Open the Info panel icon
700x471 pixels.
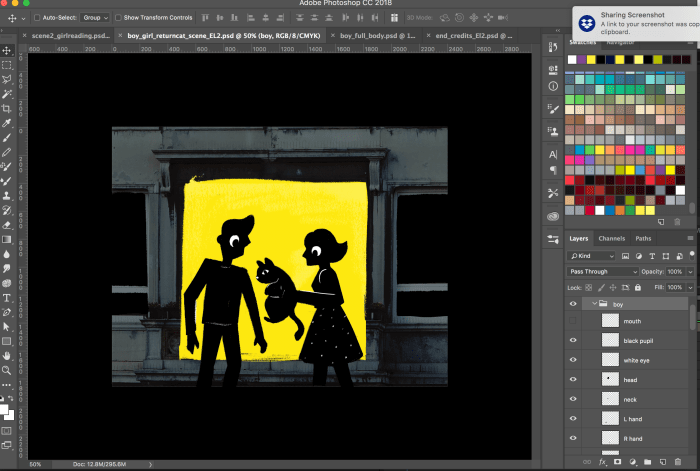click(x=553, y=87)
